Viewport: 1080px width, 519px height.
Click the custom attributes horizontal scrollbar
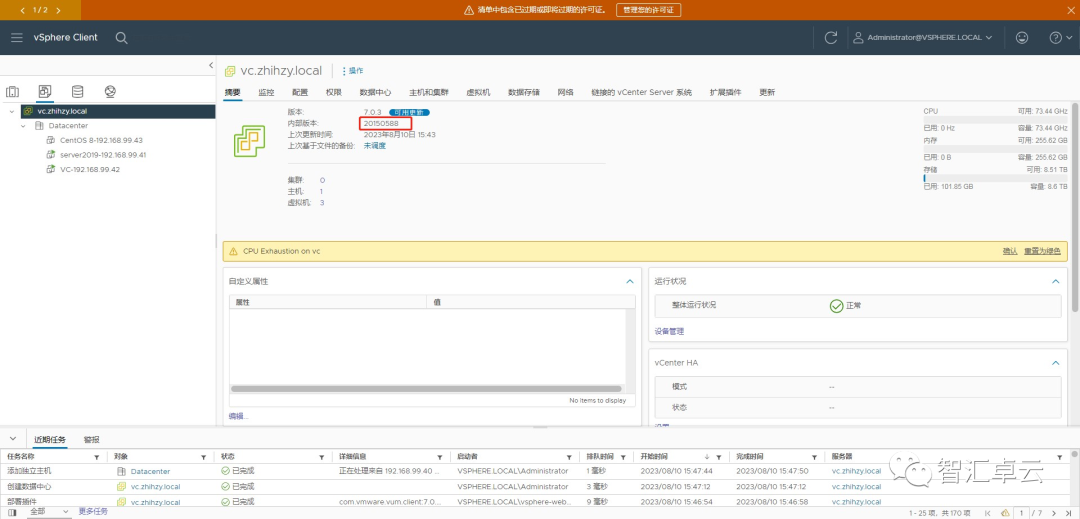click(x=427, y=389)
